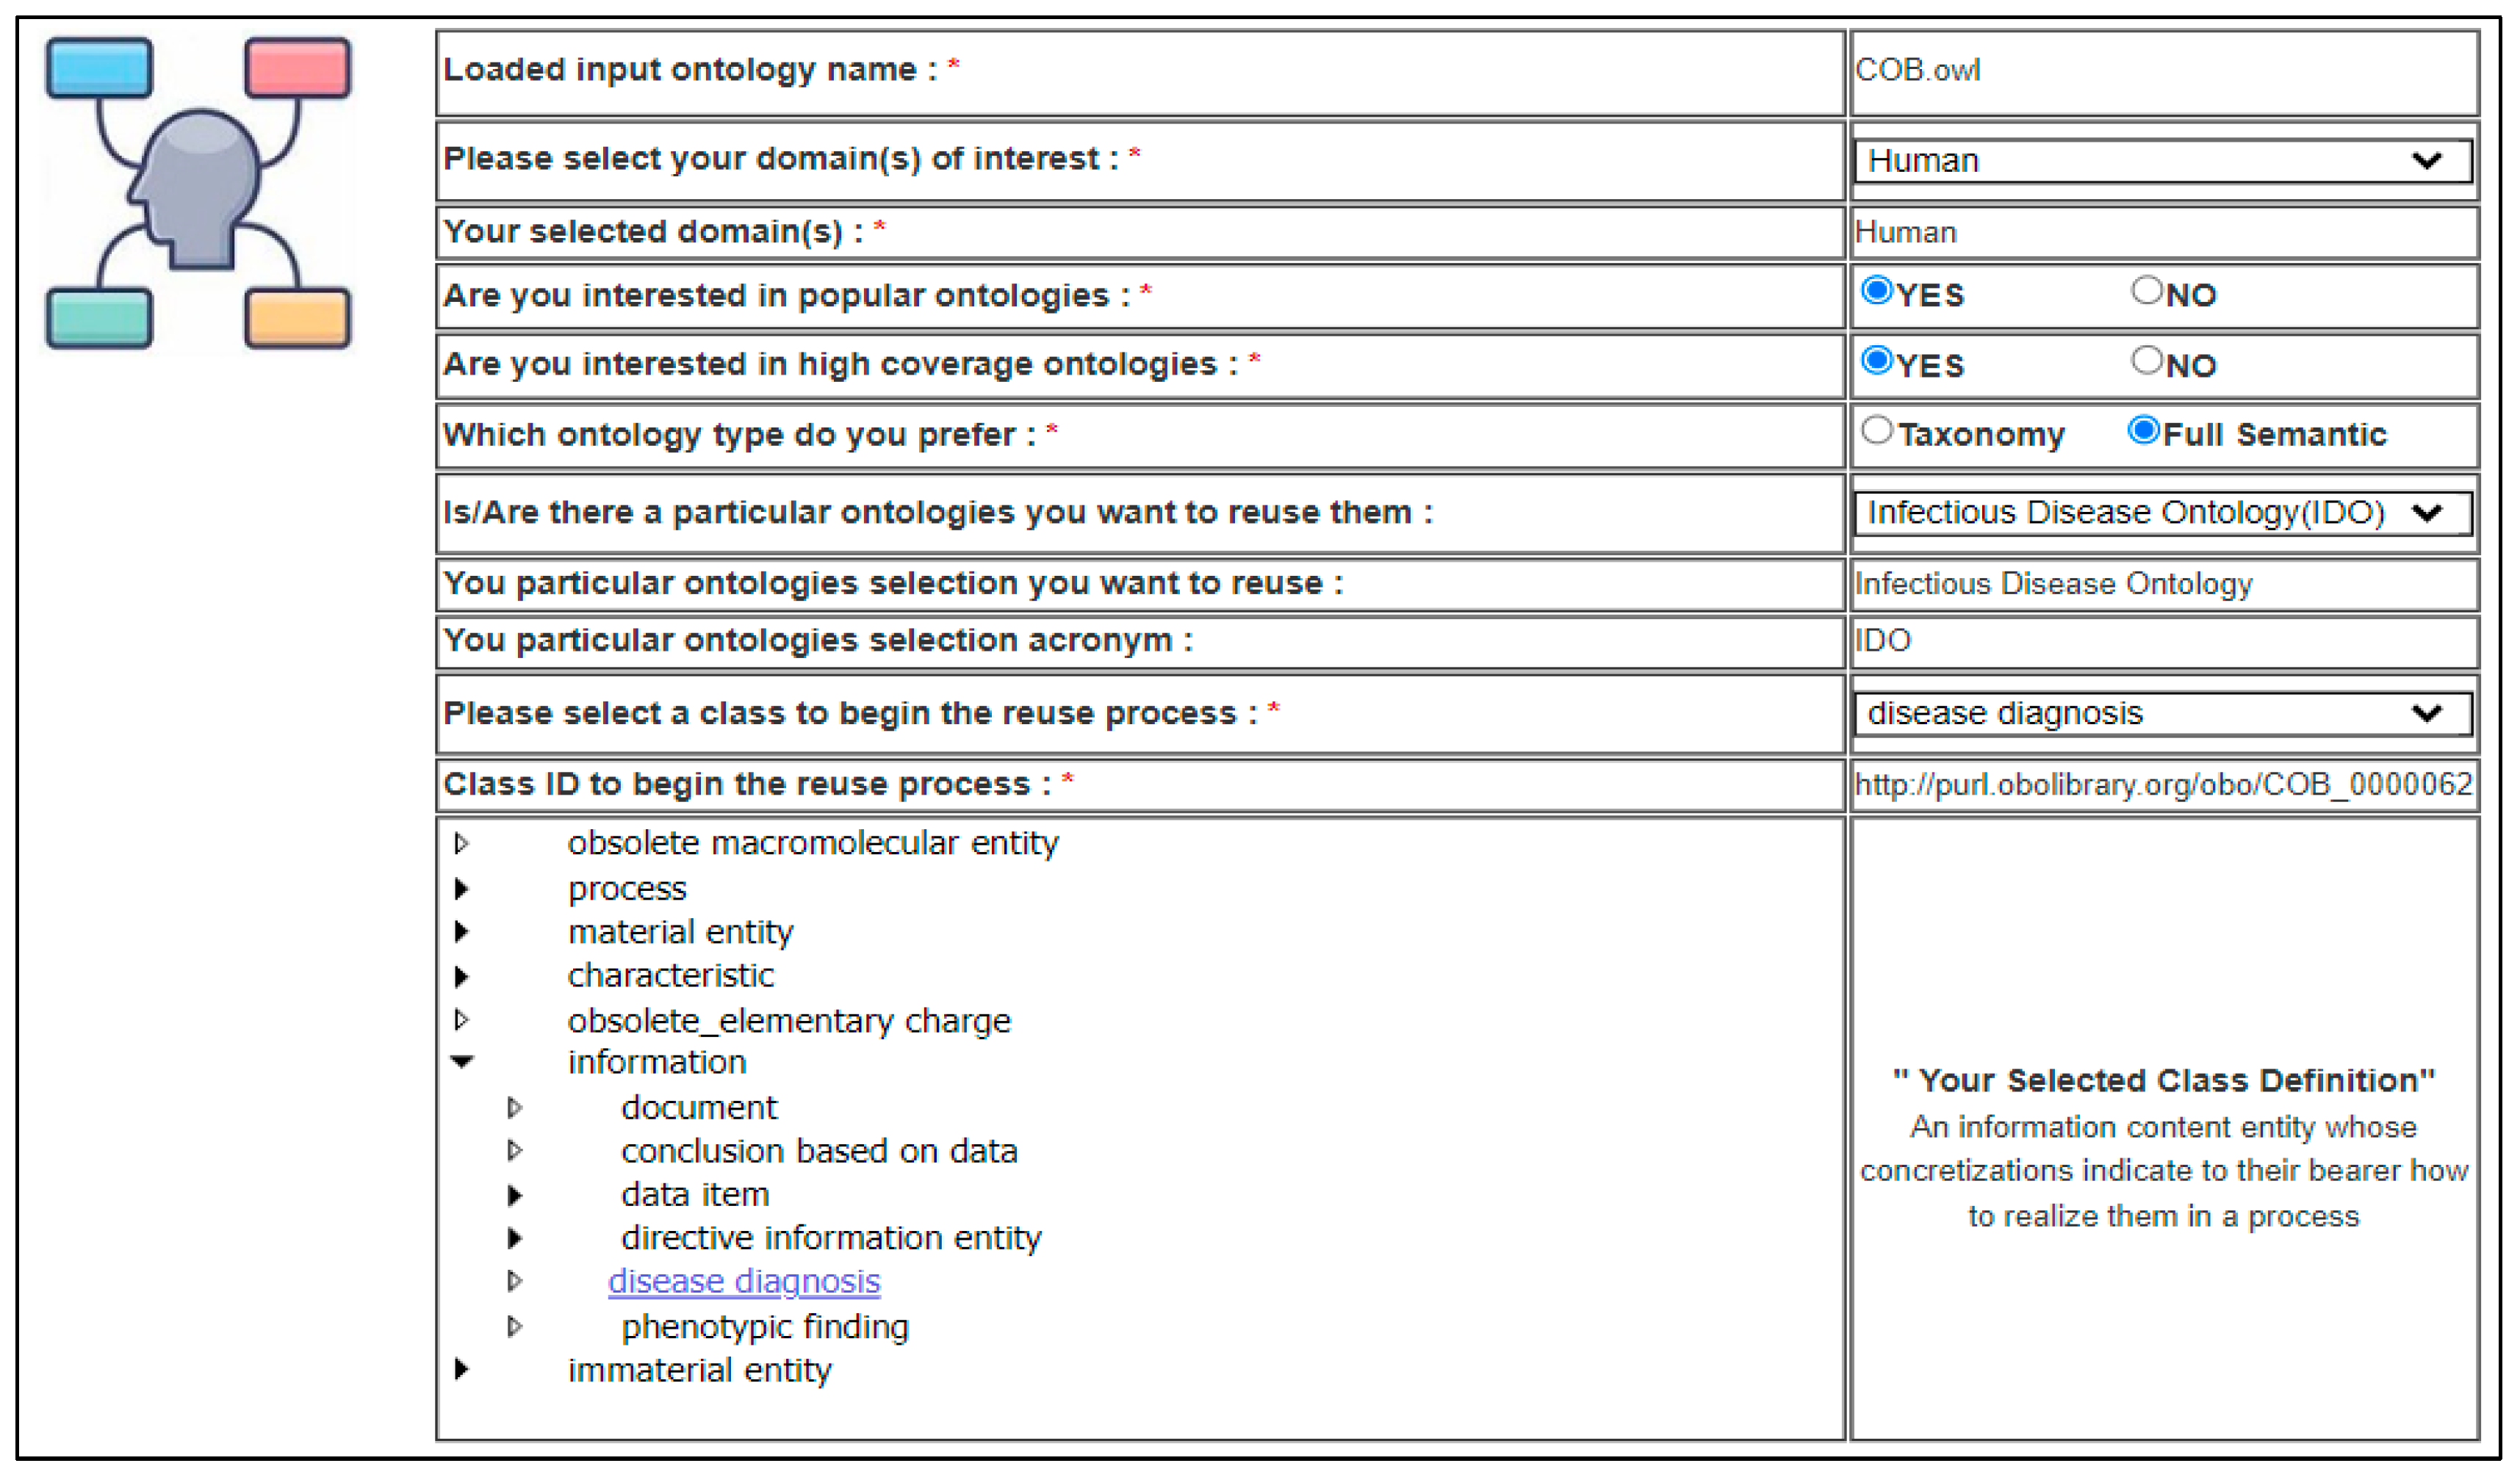
Task: Expand the characteristic tree arrow
Action: pos(462,976)
